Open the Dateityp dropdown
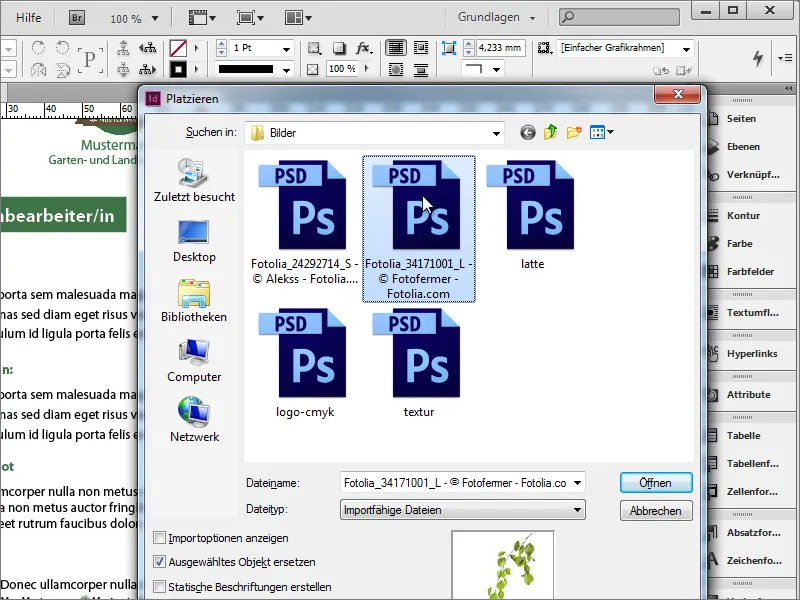This screenshot has height=600, width=800. pyautogui.click(x=463, y=510)
